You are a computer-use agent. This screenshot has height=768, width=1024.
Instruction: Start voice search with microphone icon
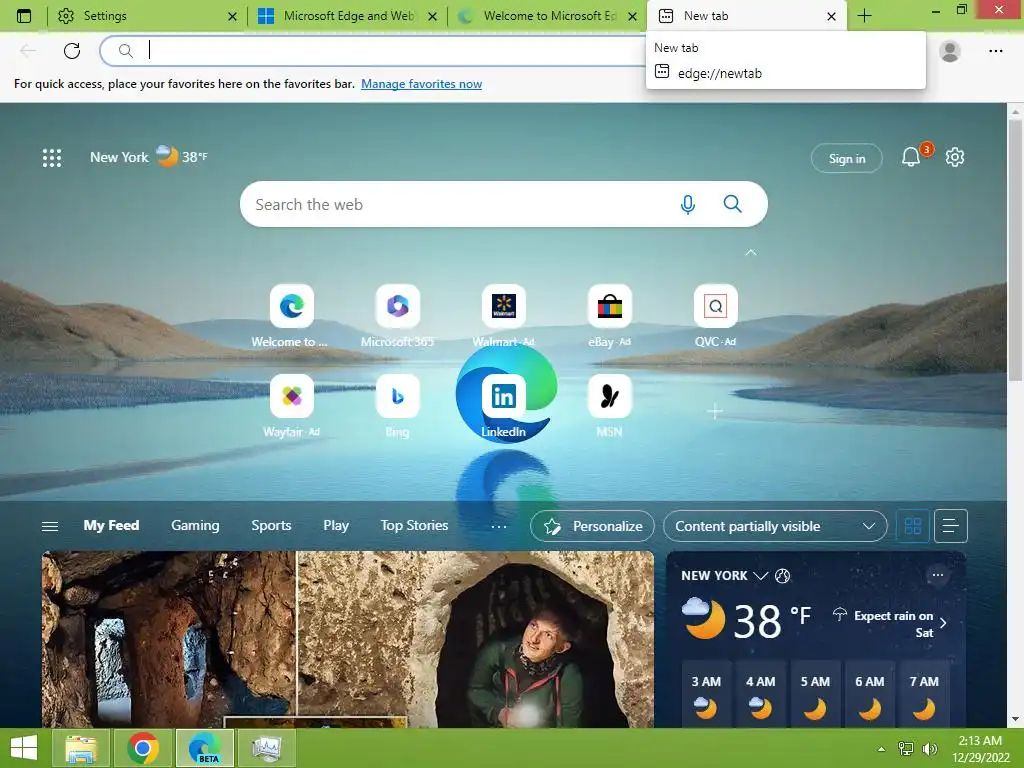[687, 204]
